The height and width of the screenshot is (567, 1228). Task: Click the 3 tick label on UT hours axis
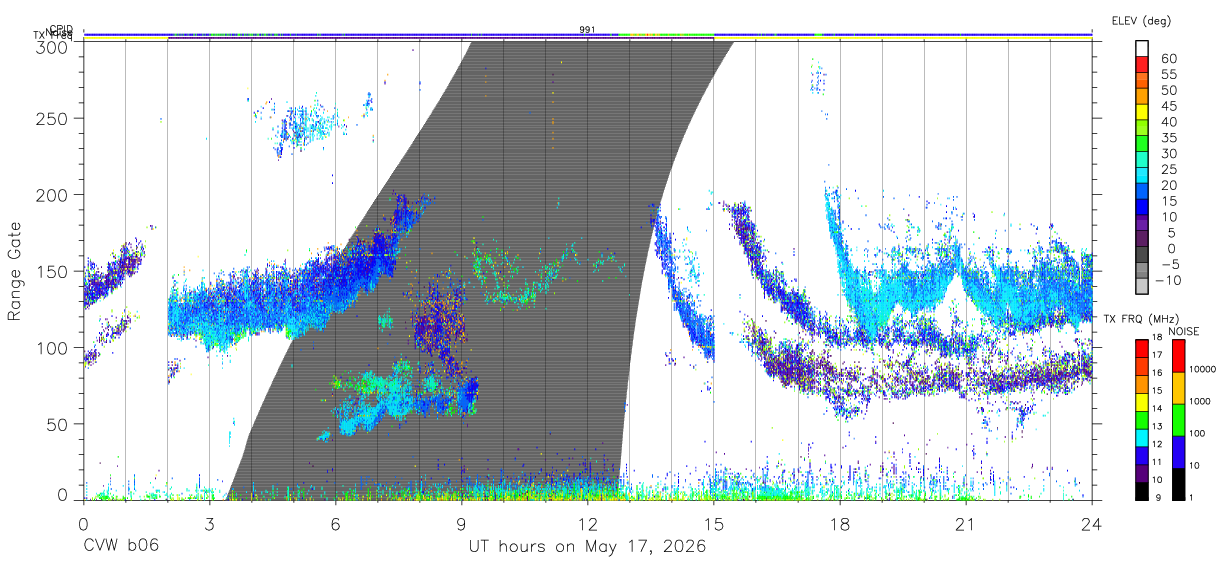209,524
